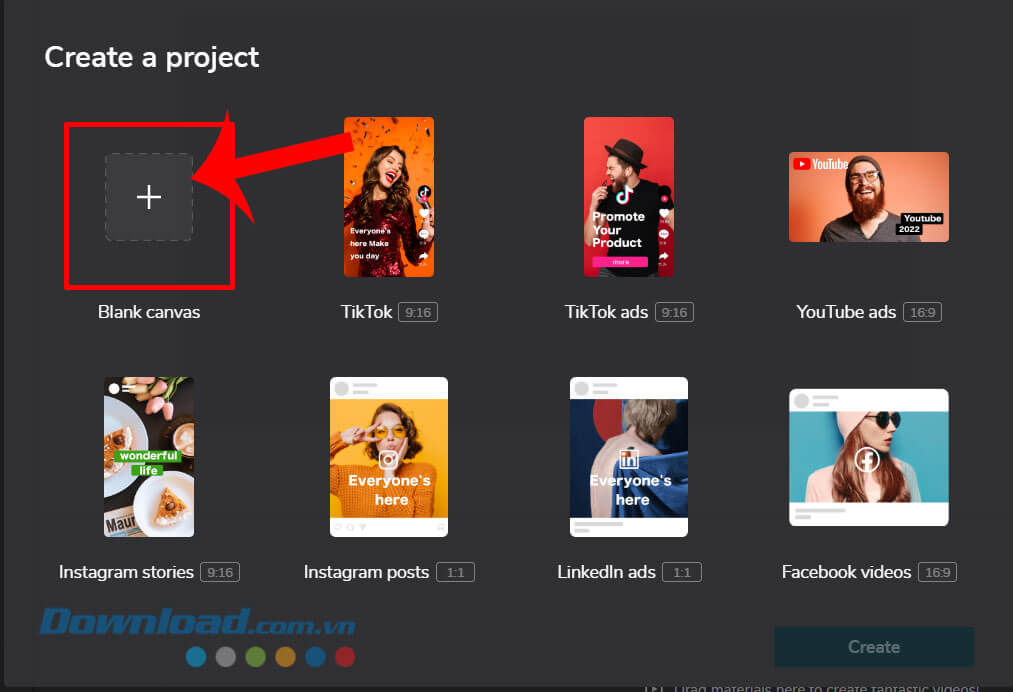Click the 9:16 badge beside TikTok ads
The width and height of the screenshot is (1013, 692).
tap(674, 313)
